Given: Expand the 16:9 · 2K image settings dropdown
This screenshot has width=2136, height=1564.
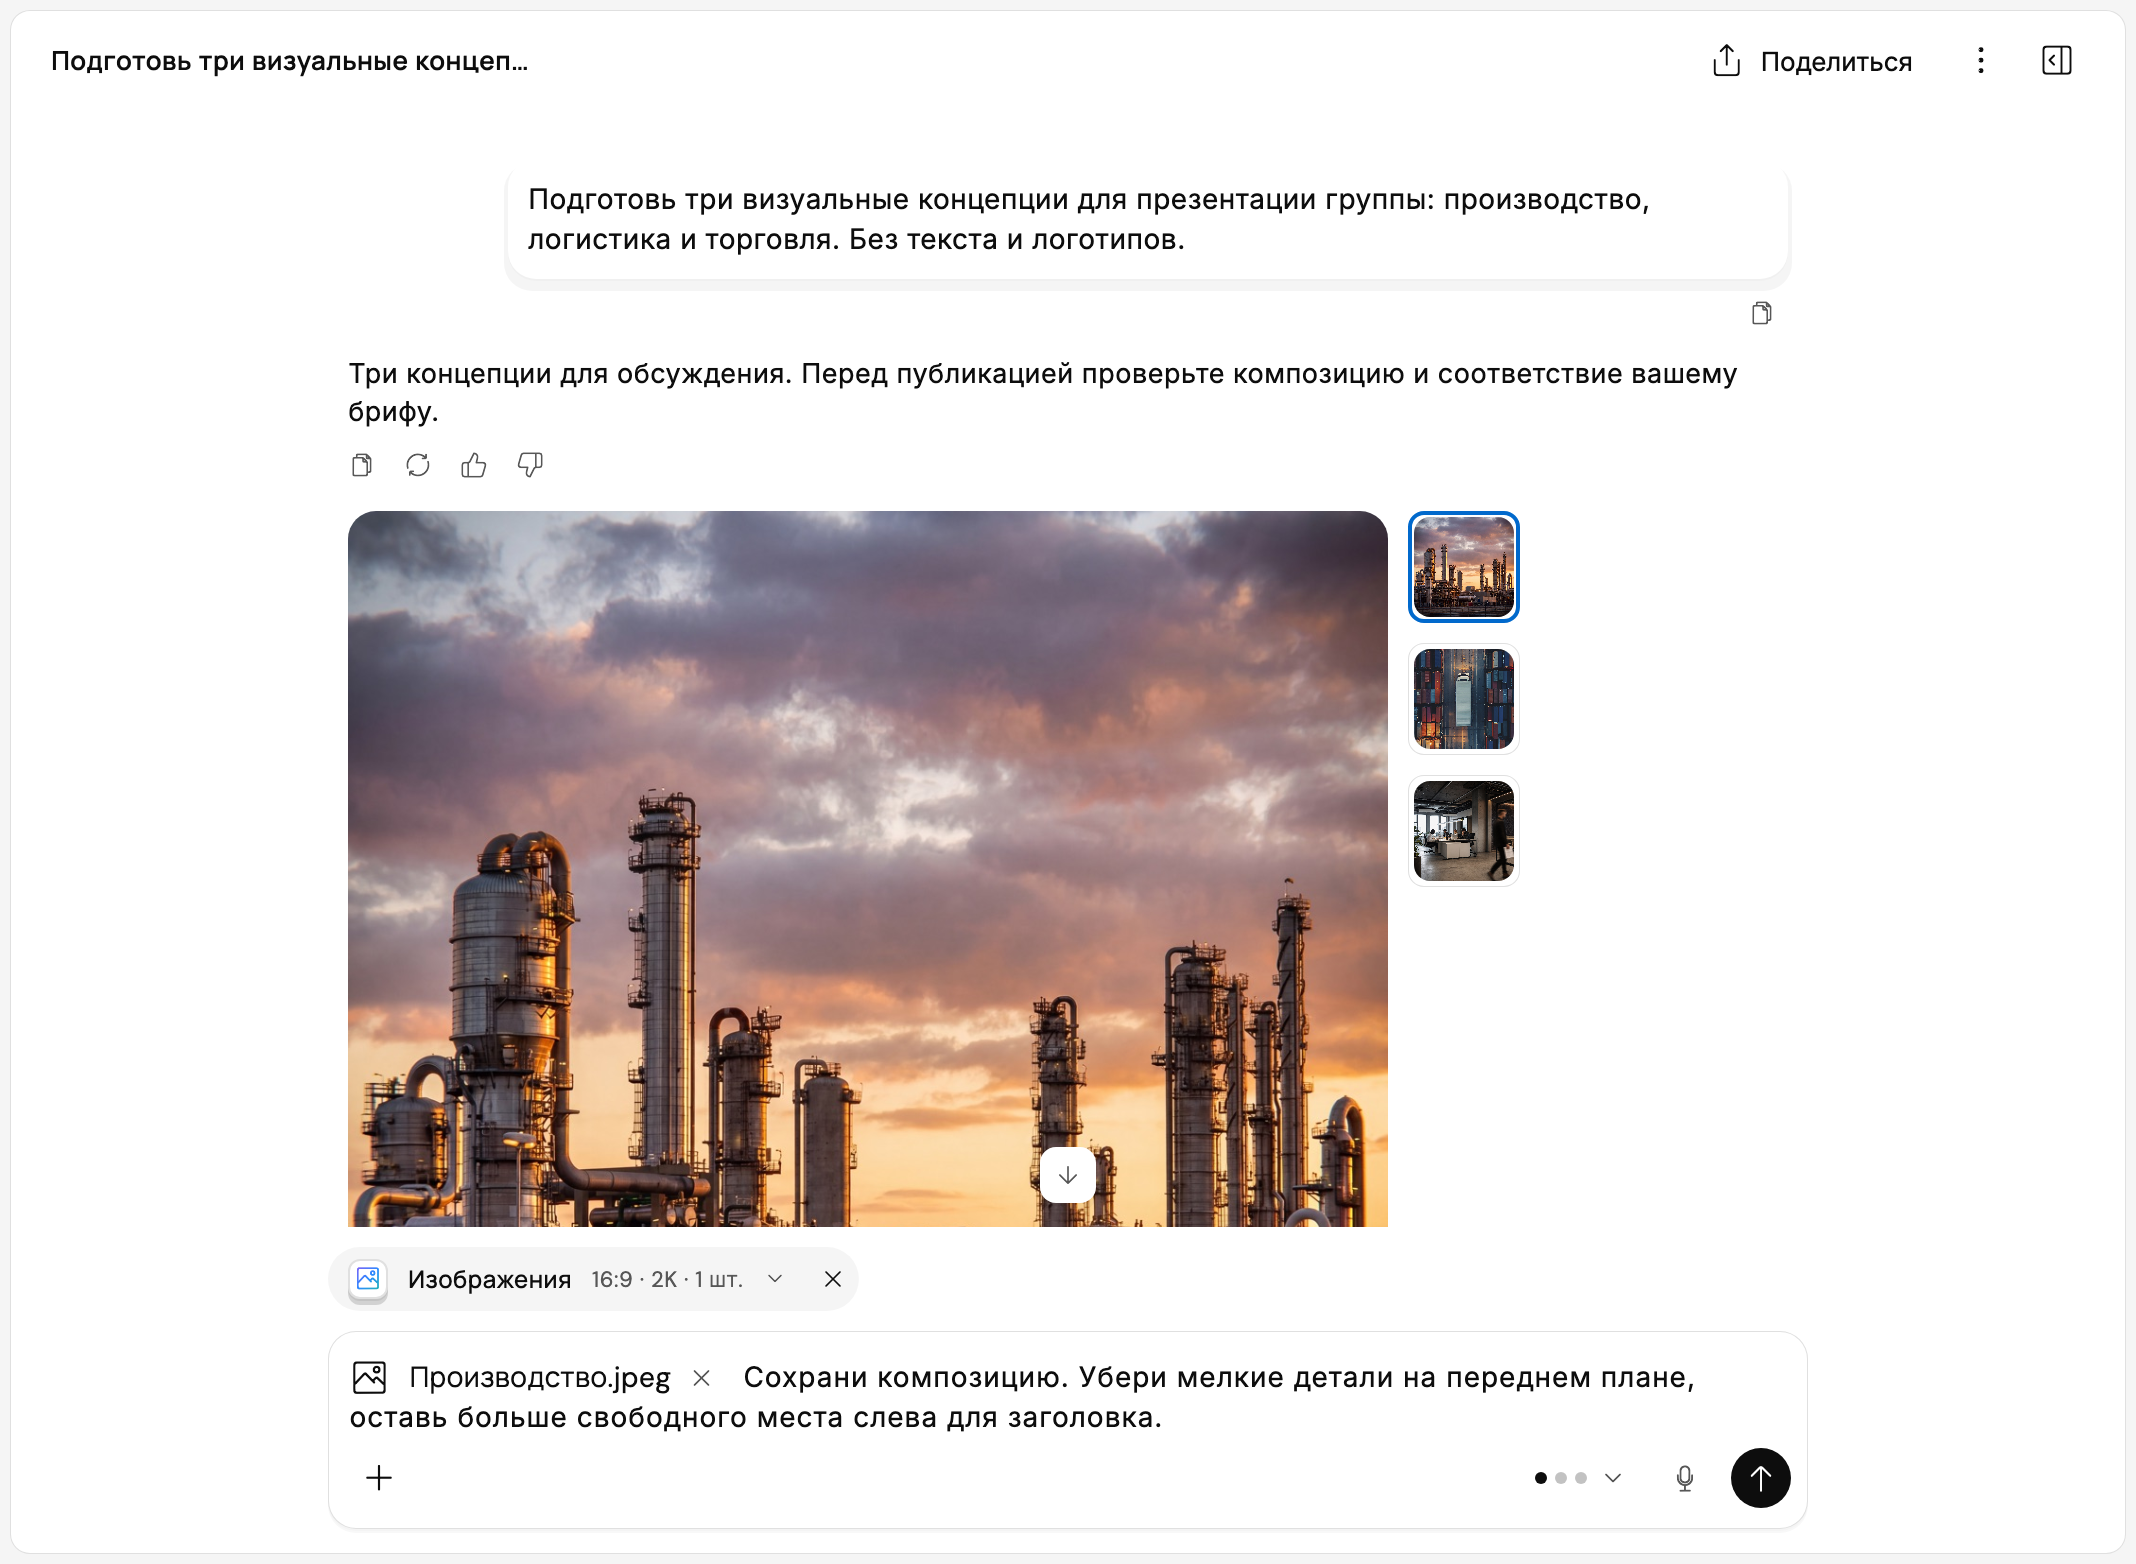Looking at the screenshot, I should [686, 1279].
